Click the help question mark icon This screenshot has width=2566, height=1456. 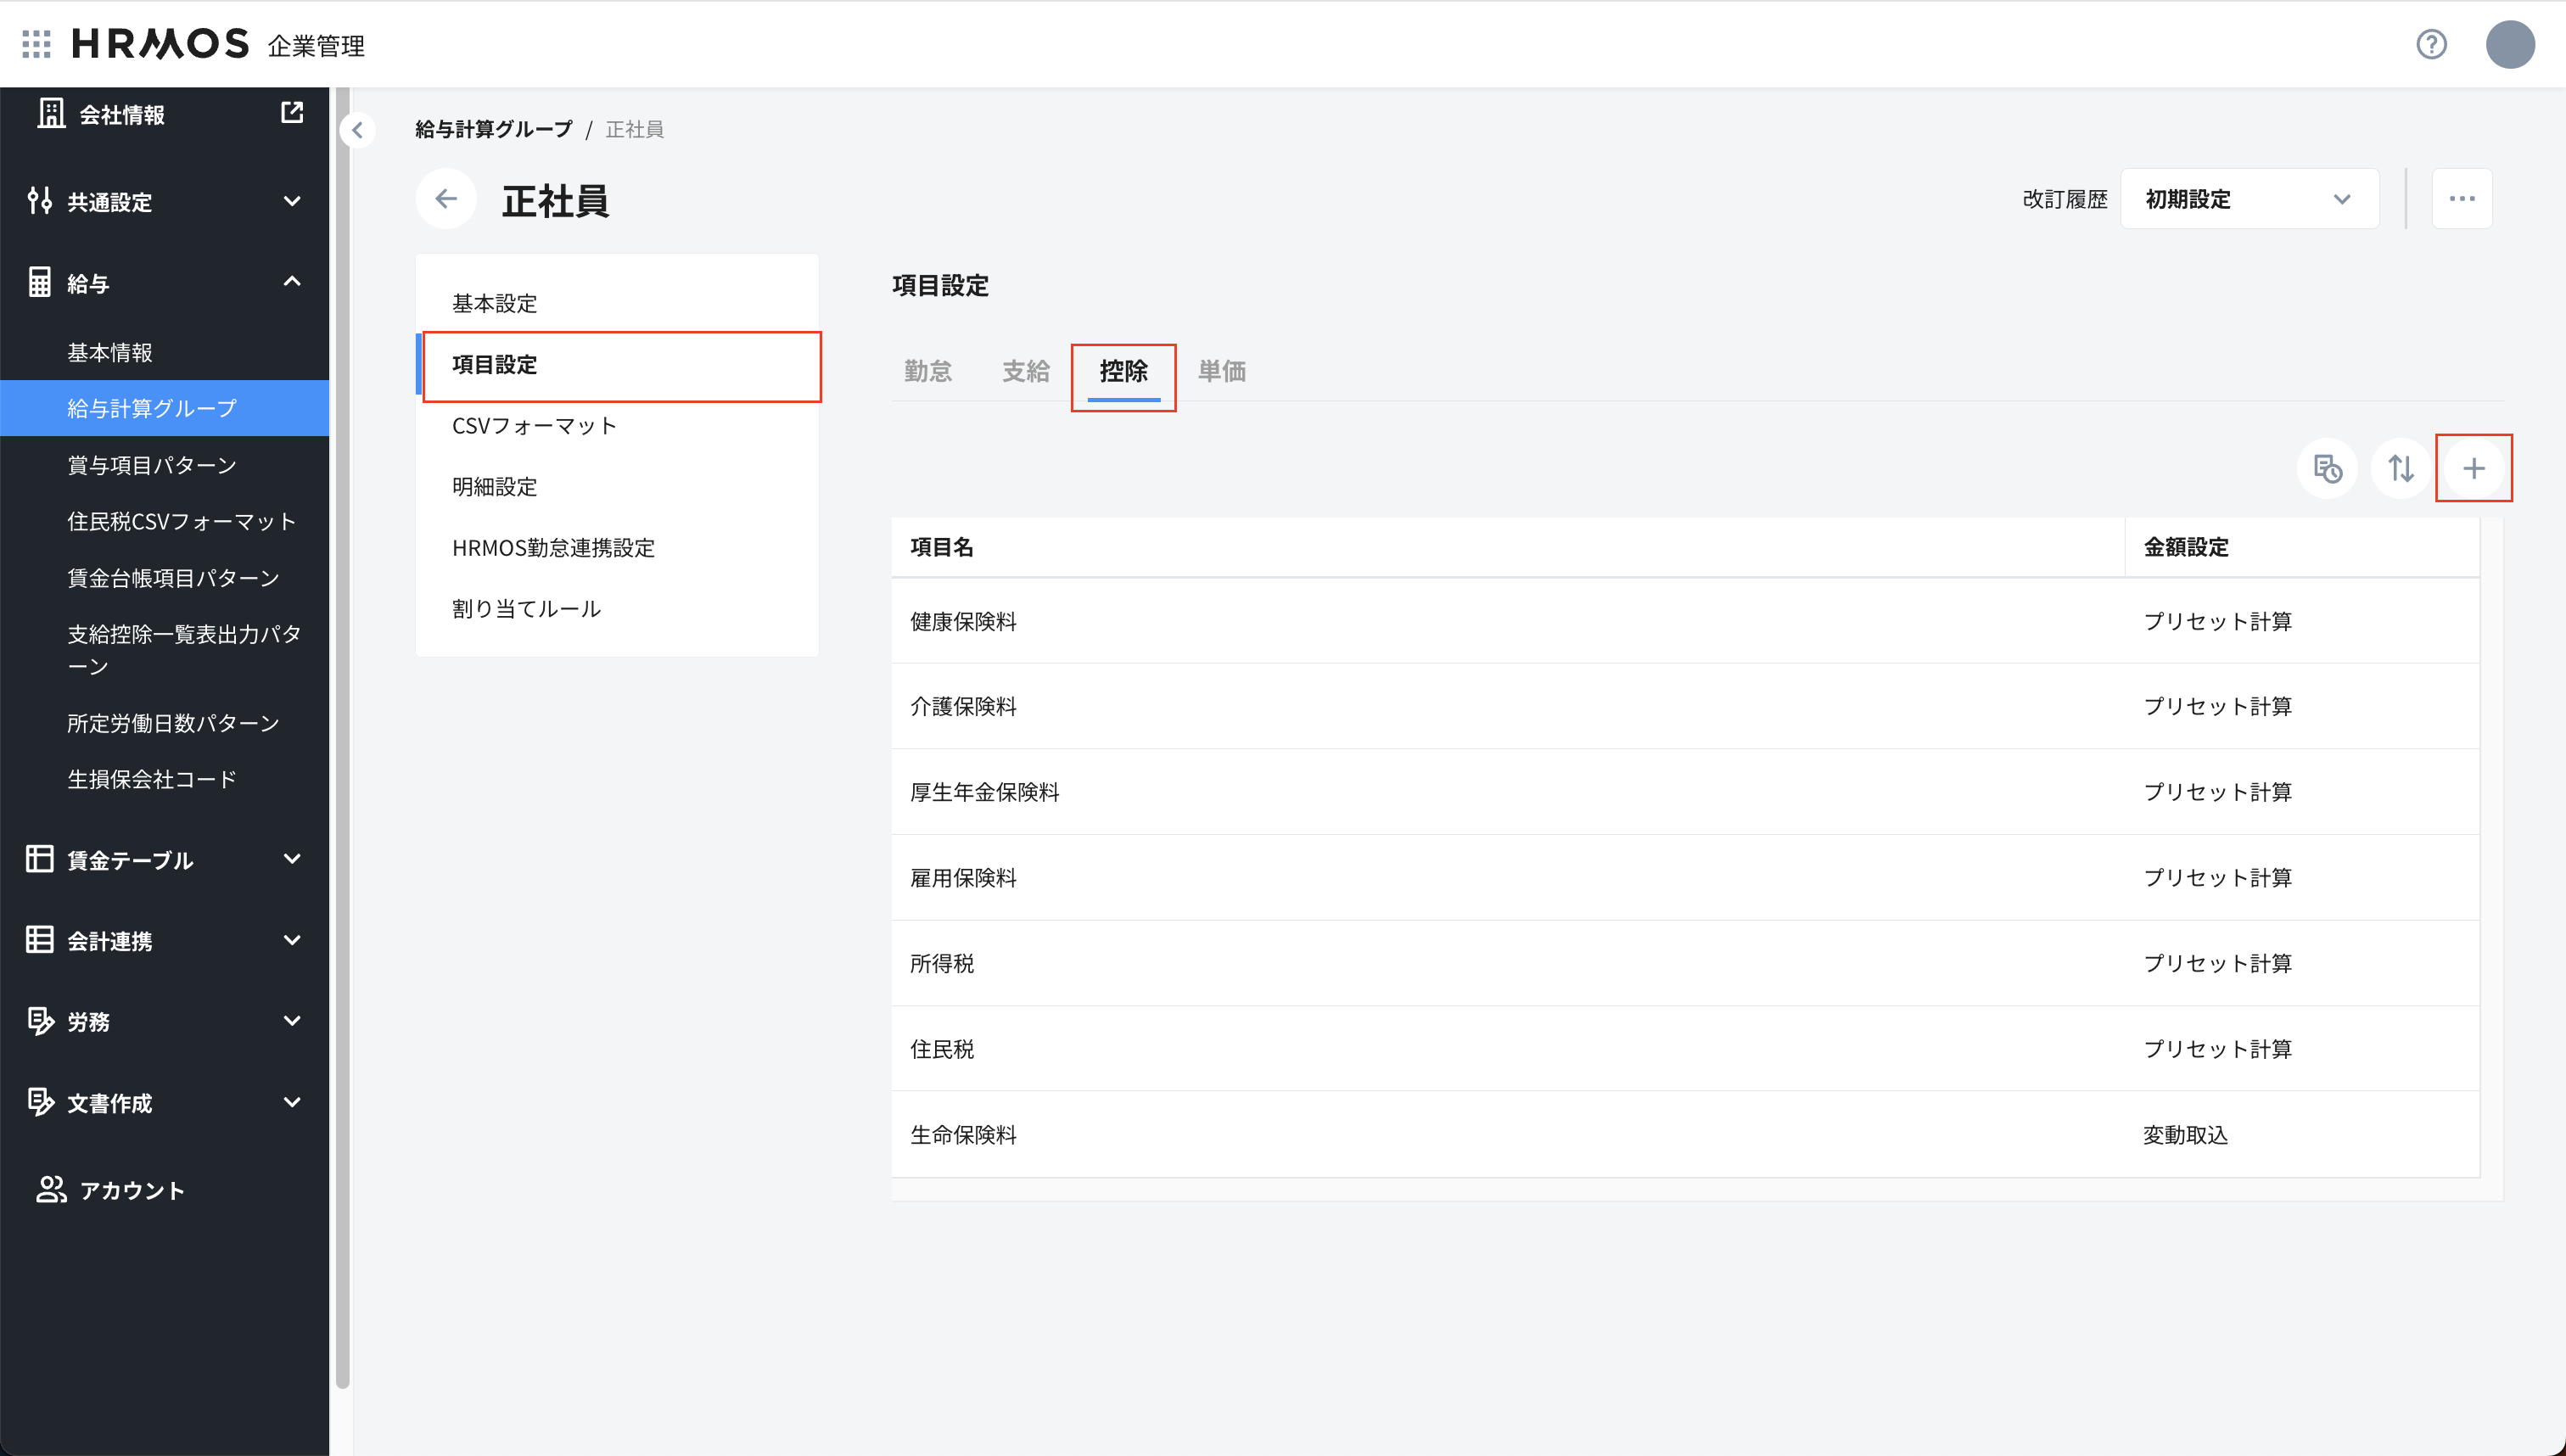pyautogui.click(x=2431, y=44)
